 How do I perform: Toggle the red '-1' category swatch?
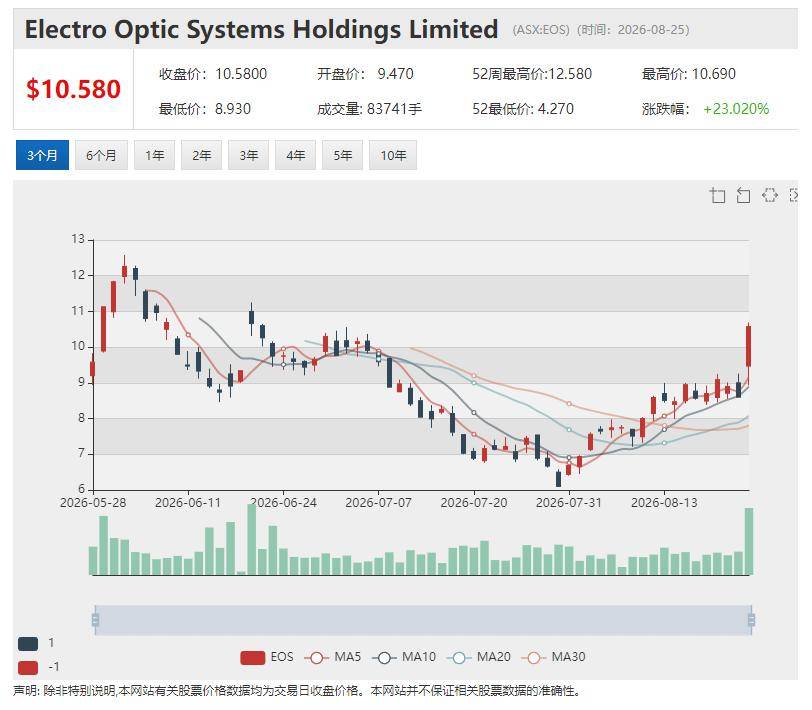point(28,668)
